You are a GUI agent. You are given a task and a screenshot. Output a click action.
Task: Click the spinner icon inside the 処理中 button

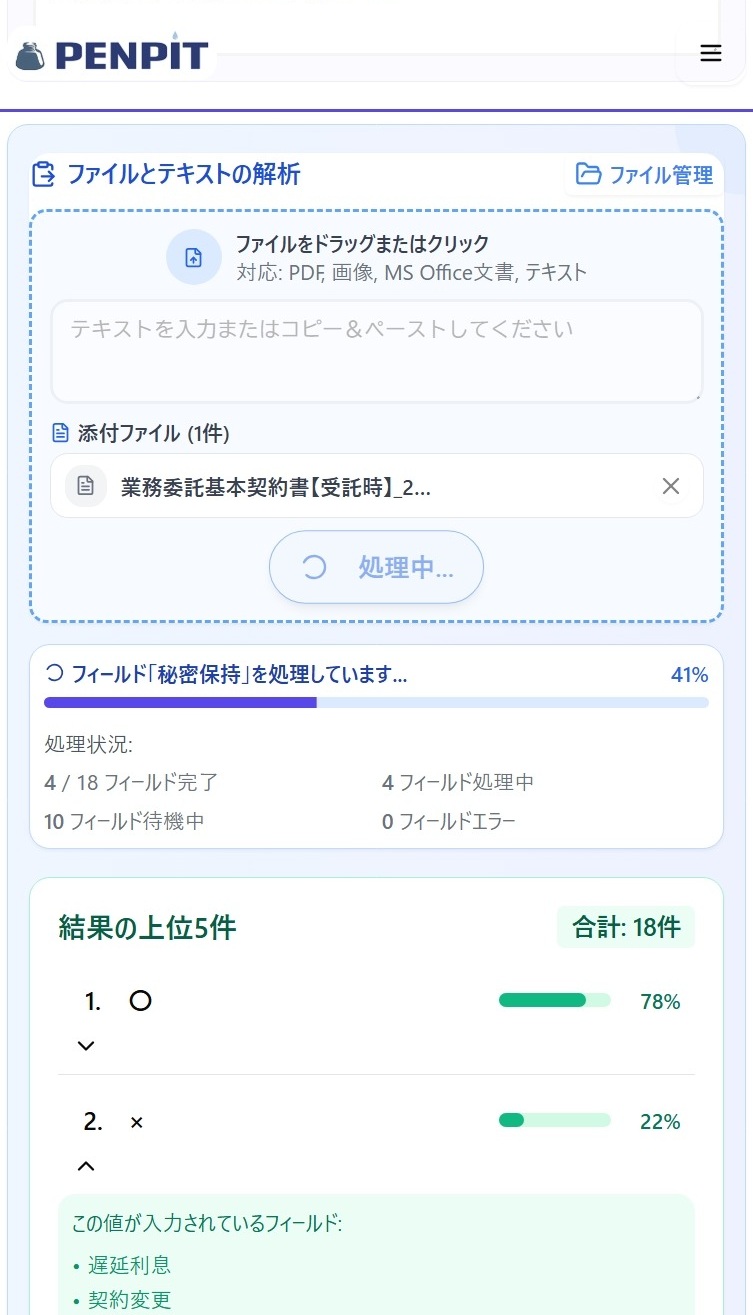point(314,566)
